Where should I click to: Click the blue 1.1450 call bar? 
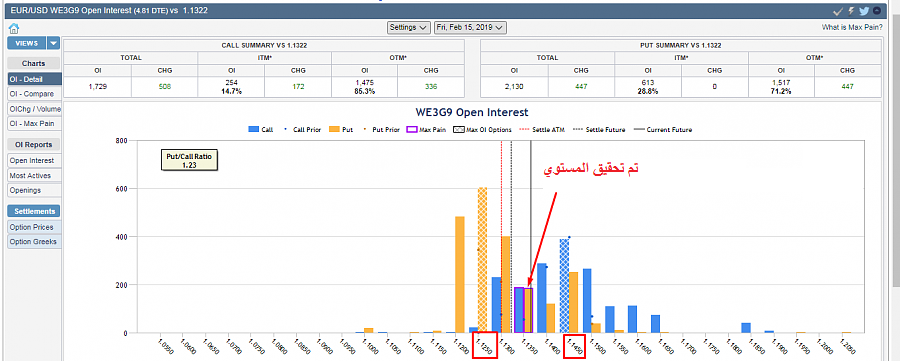[x=564, y=286]
